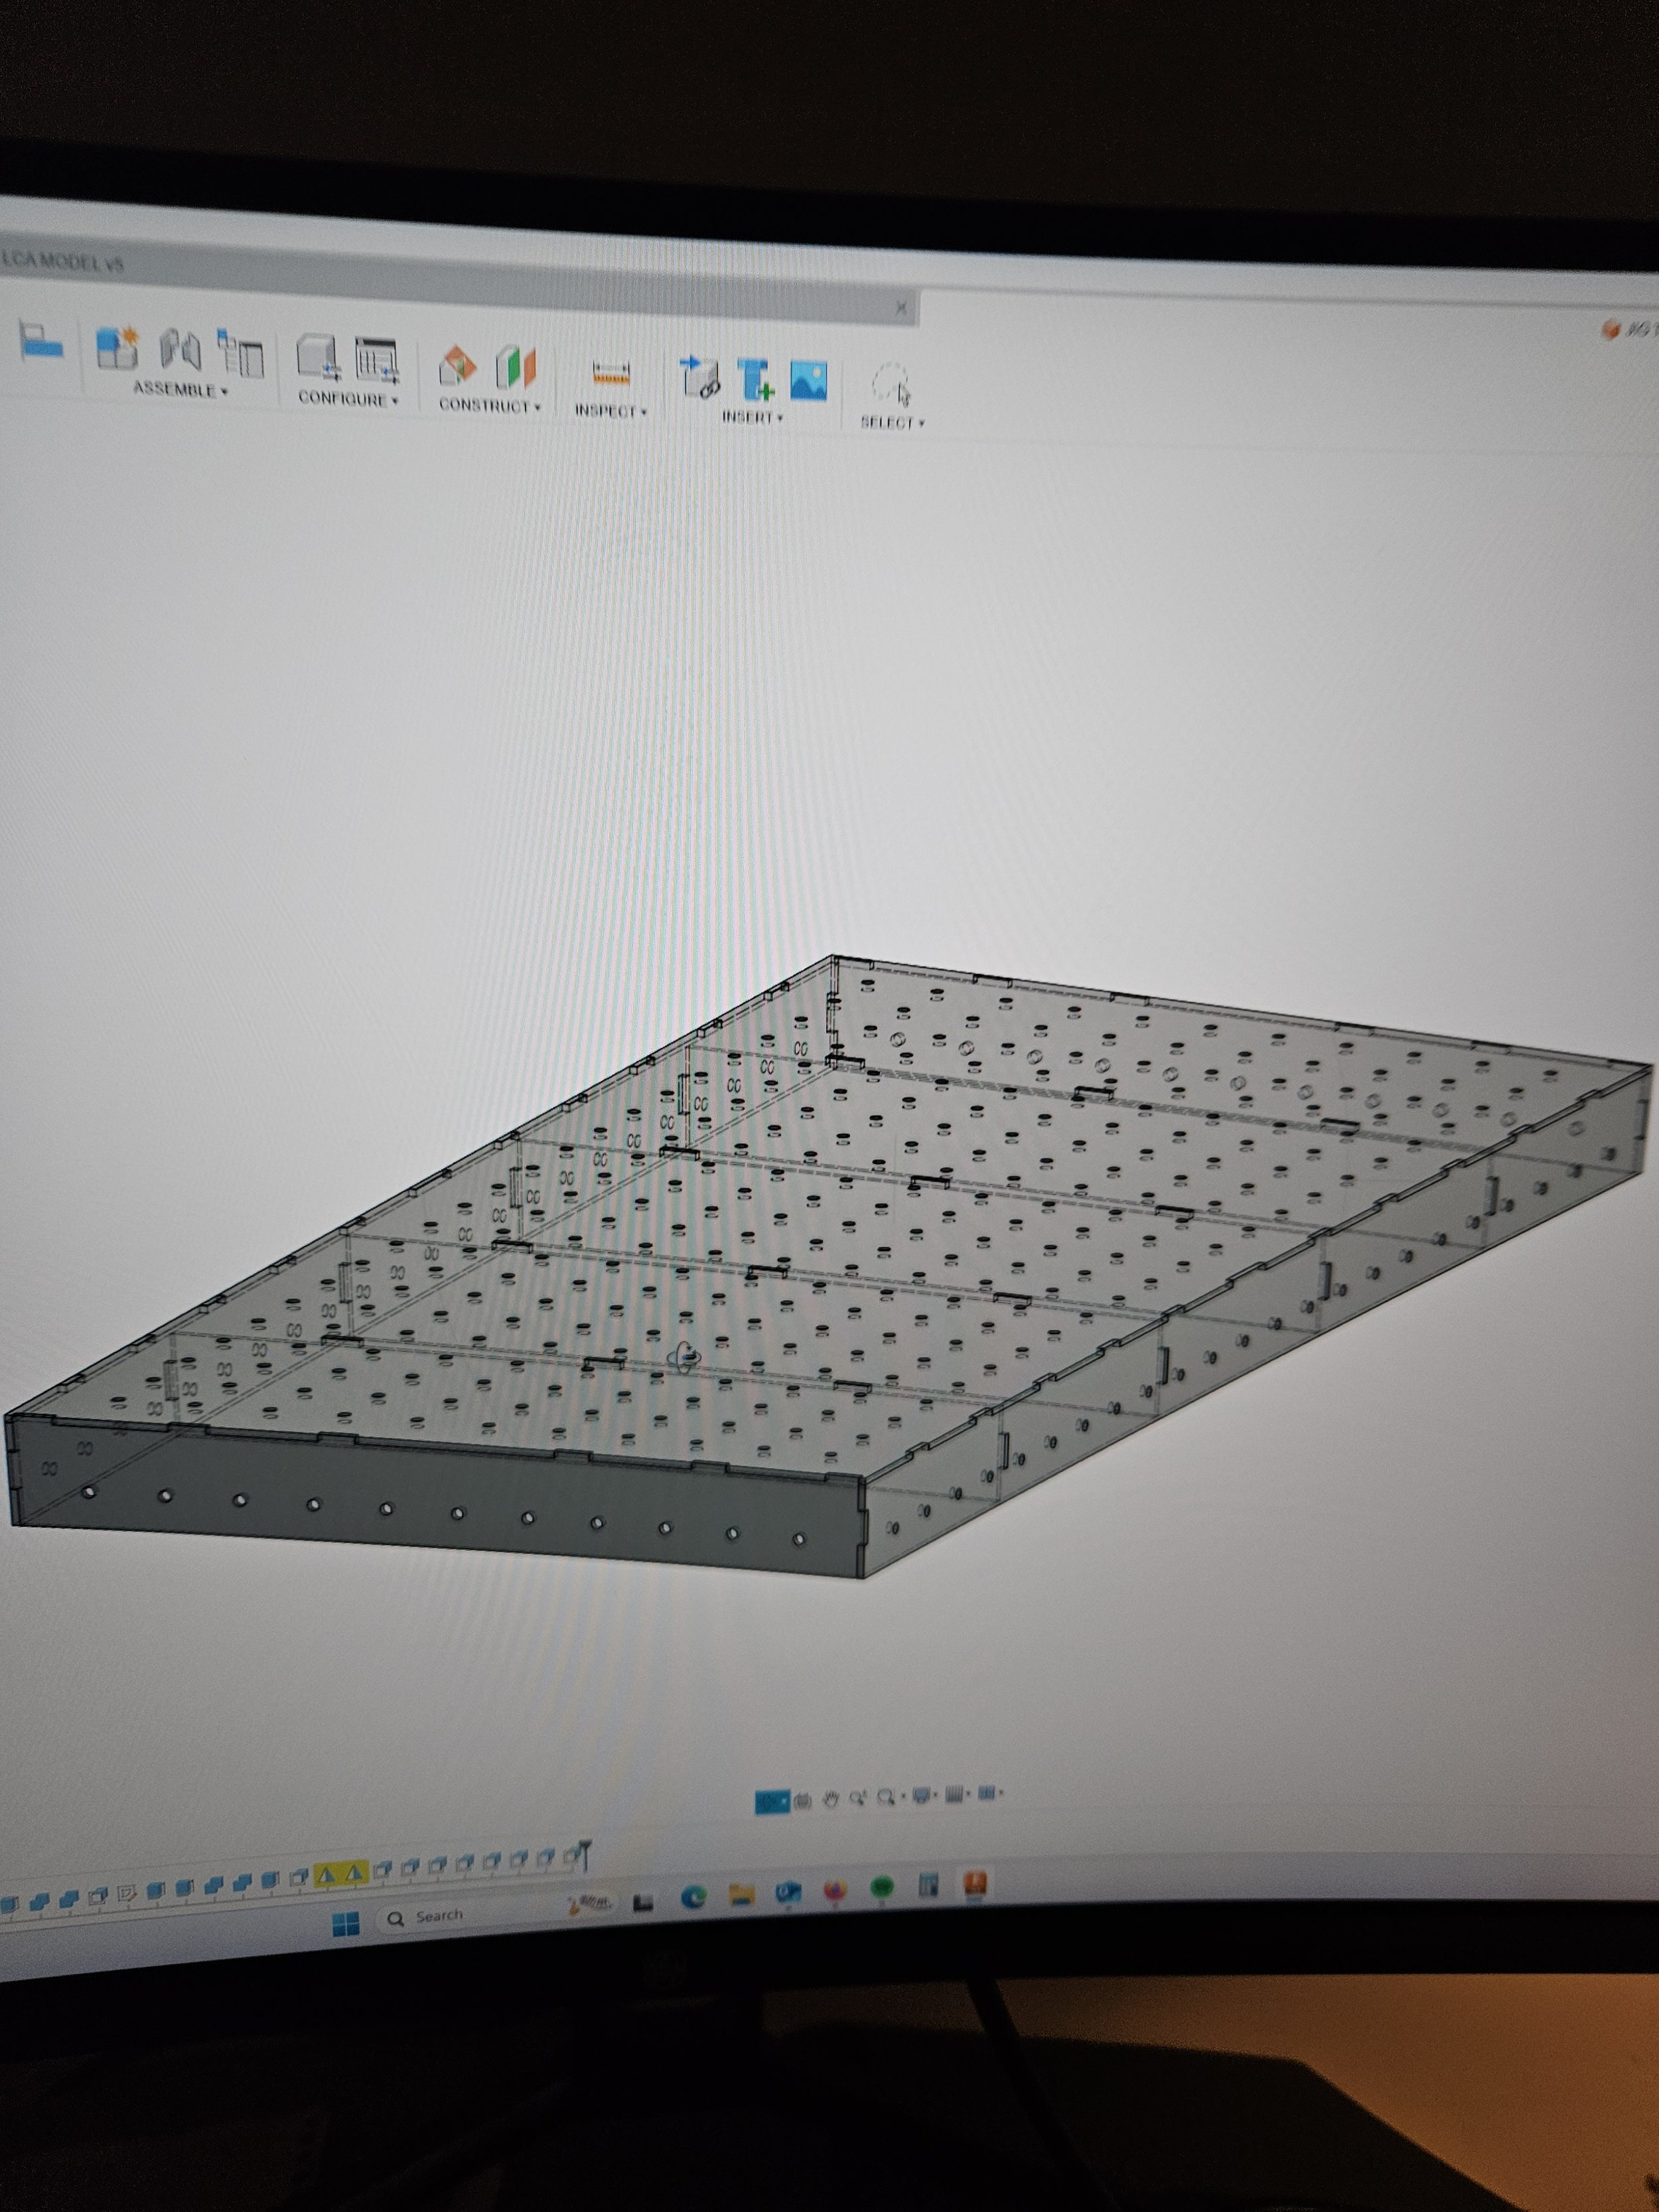
Task: Click the Insert Derive icon
Action: coord(699,374)
